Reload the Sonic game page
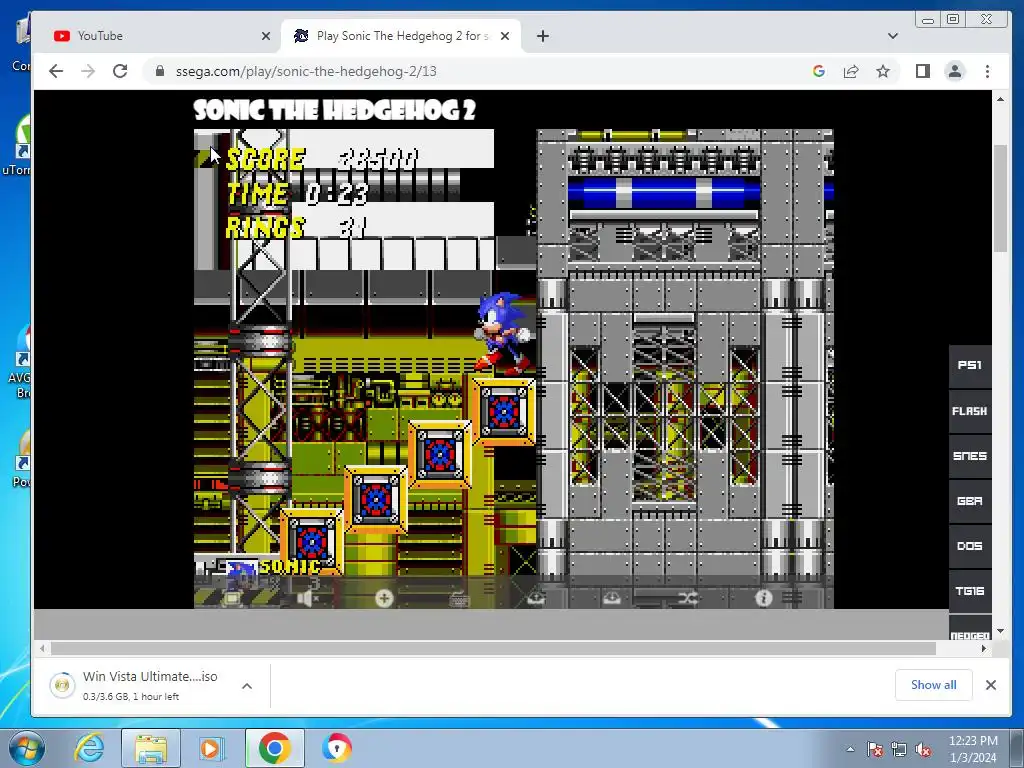Screen dimensions: 1024x768 (x=120, y=71)
